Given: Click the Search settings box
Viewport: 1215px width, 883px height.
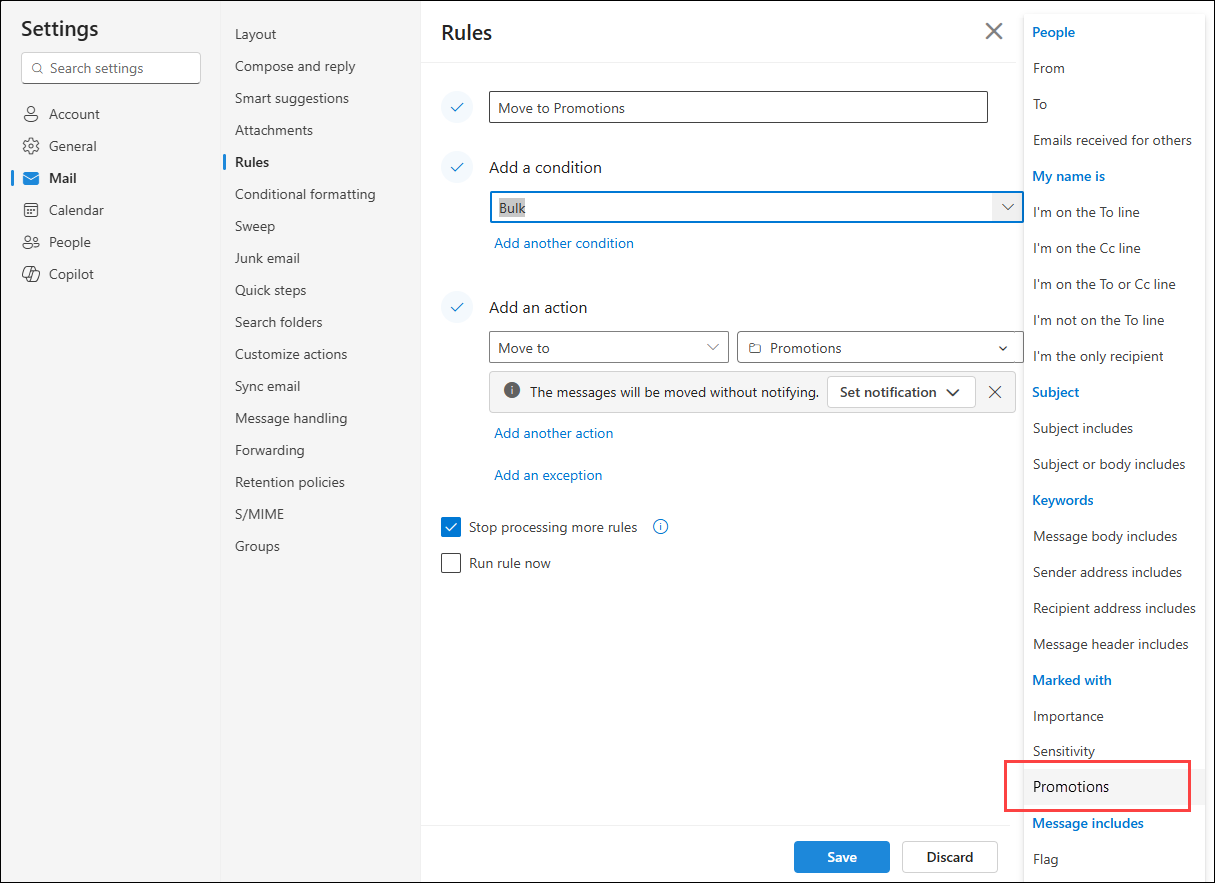Looking at the screenshot, I should click(111, 68).
